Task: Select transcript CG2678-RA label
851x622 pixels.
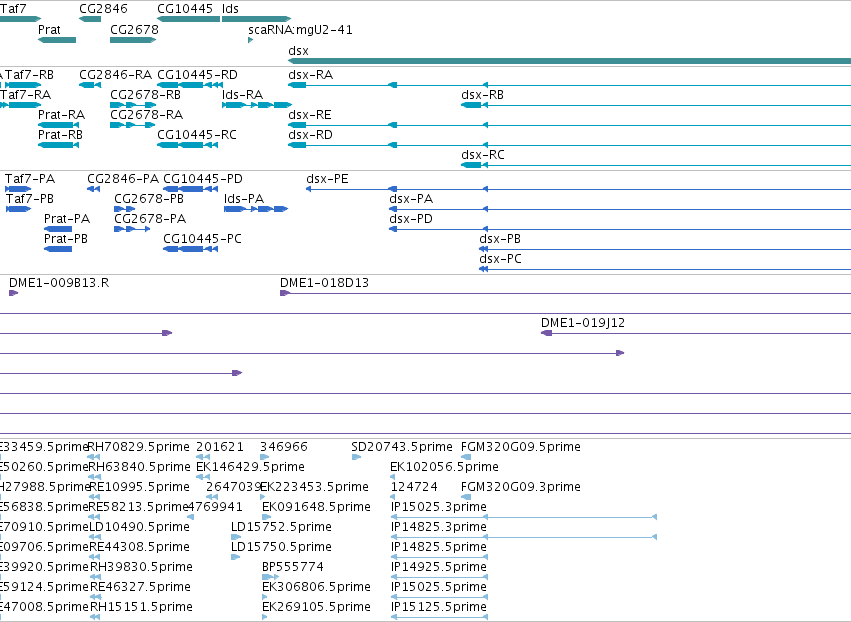Action: (147, 115)
